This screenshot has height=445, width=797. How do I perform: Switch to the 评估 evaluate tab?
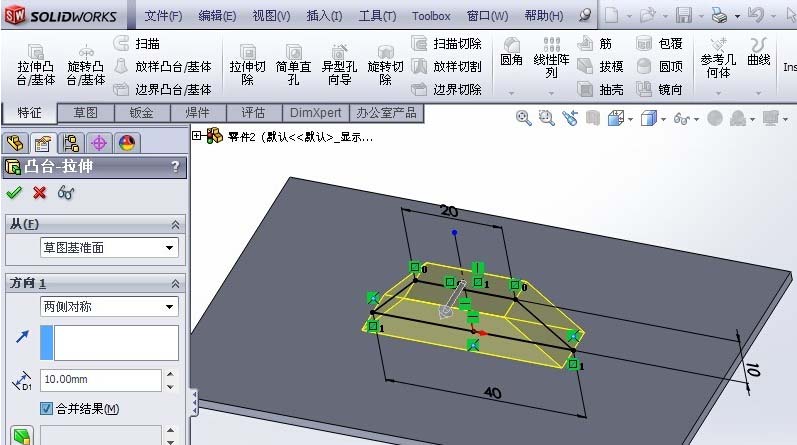[x=253, y=112]
